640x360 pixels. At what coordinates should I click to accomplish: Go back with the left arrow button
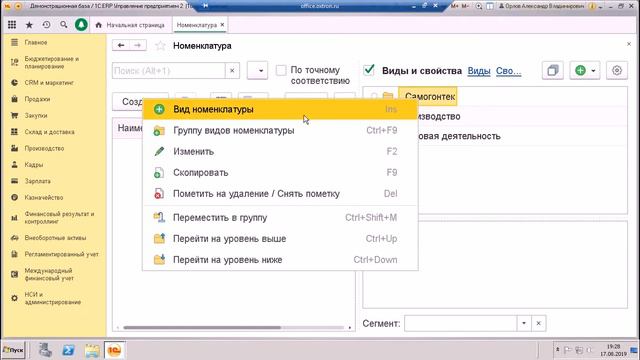coord(121,45)
